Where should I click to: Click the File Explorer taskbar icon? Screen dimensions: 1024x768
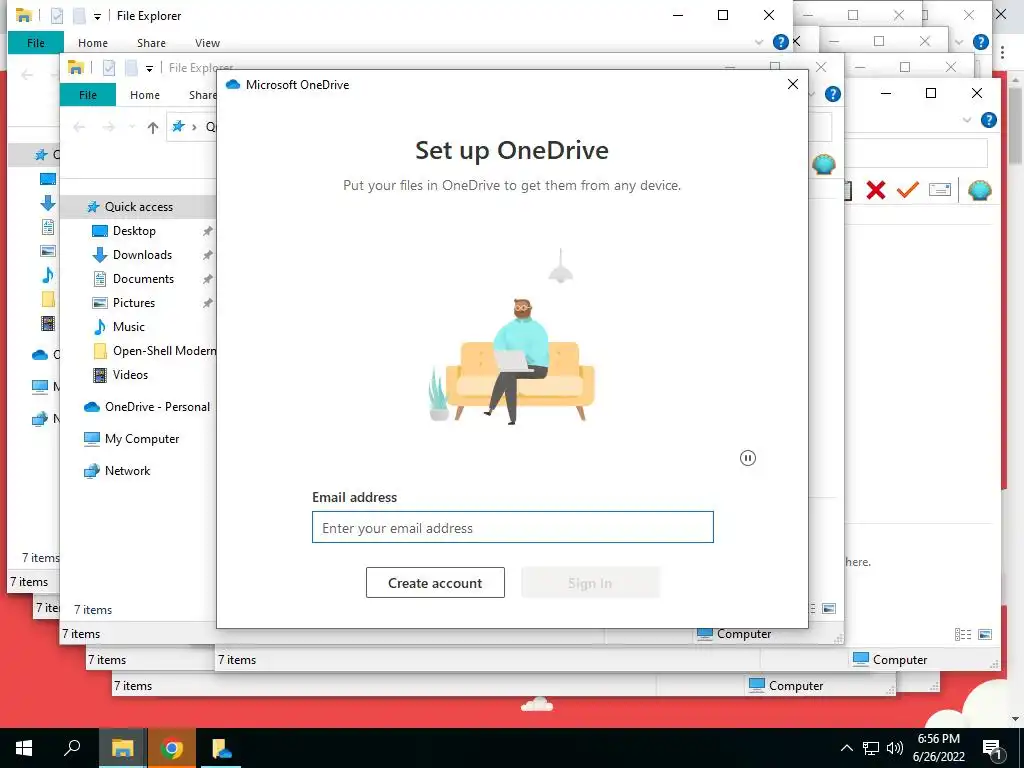click(x=122, y=748)
